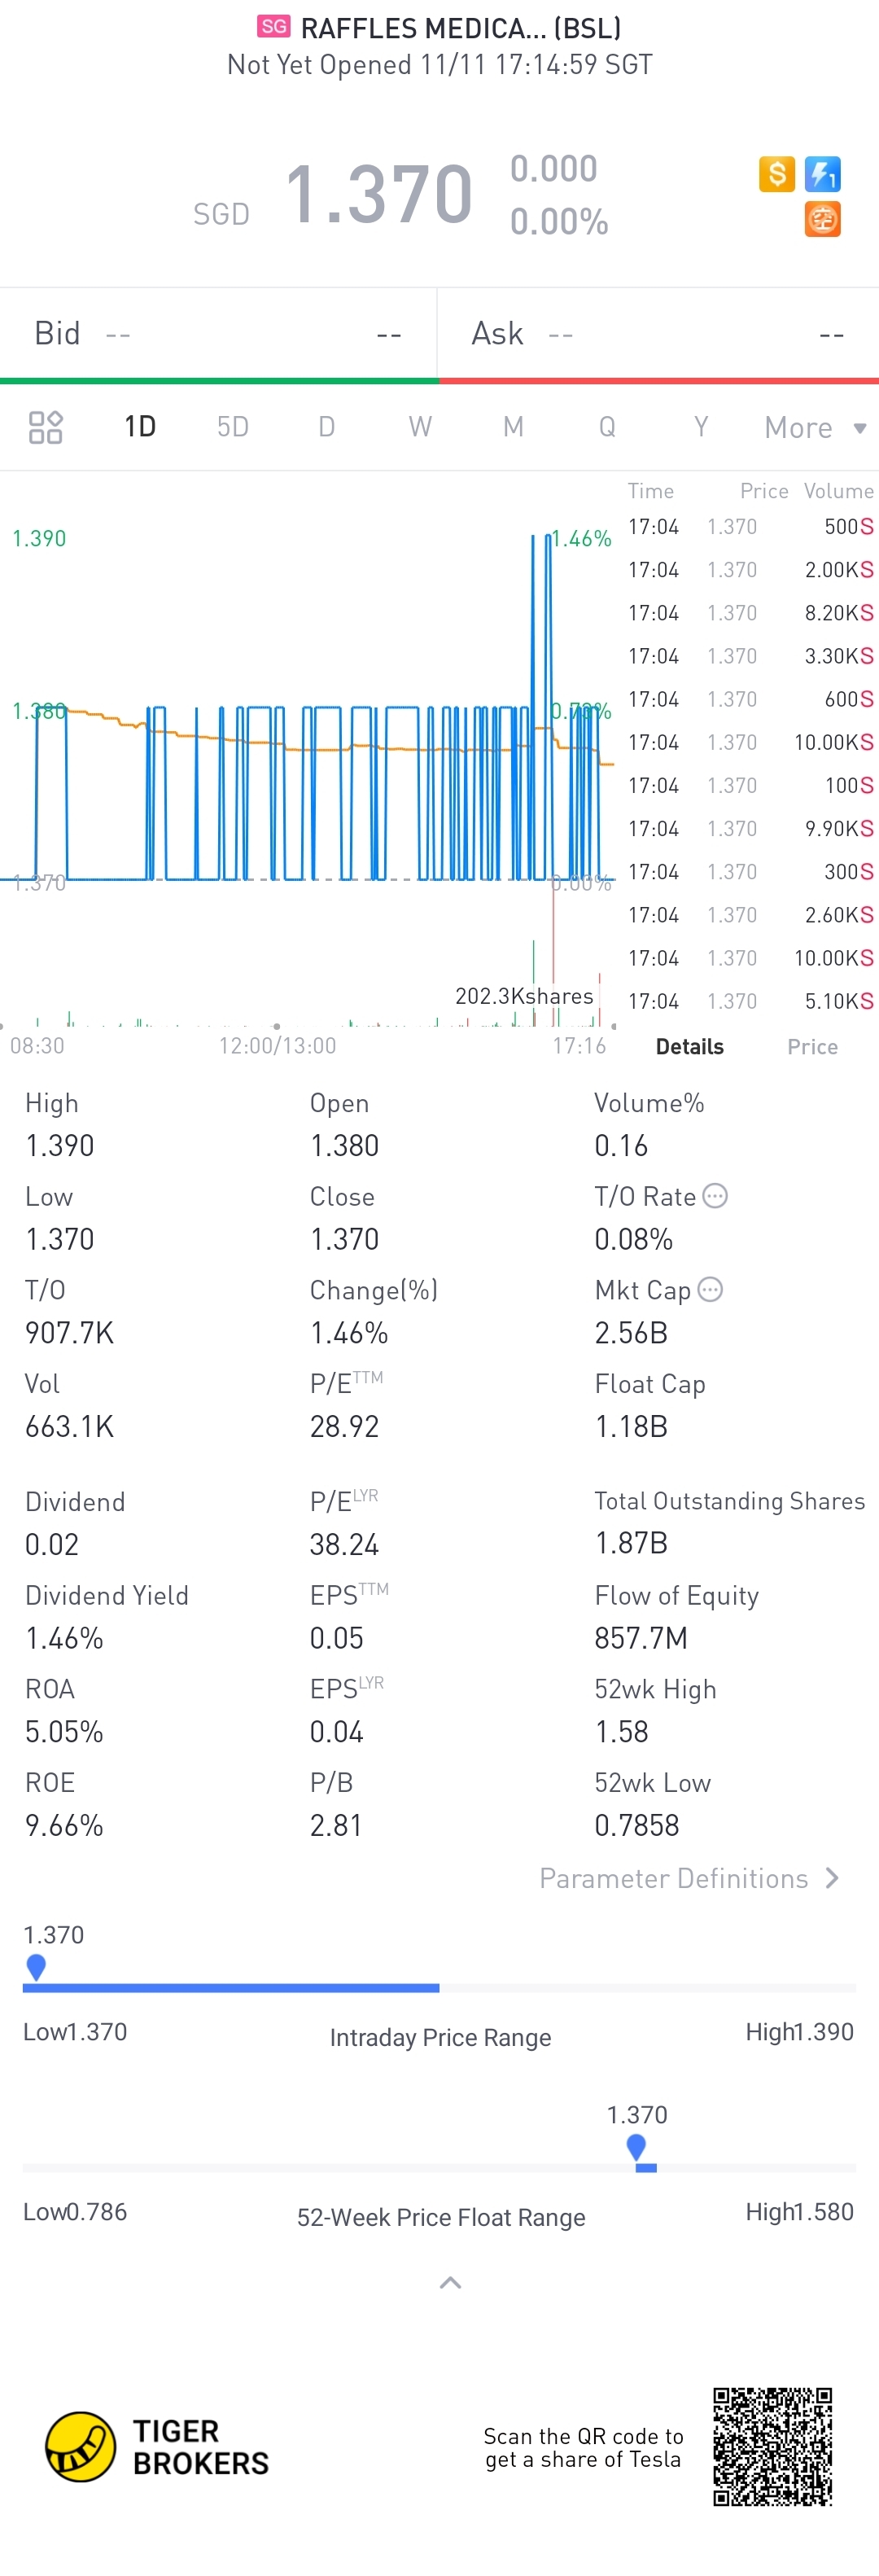Tap the trade row with 5.10K volume
Screen dimensions: 879x2576
[x=750, y=1001]
